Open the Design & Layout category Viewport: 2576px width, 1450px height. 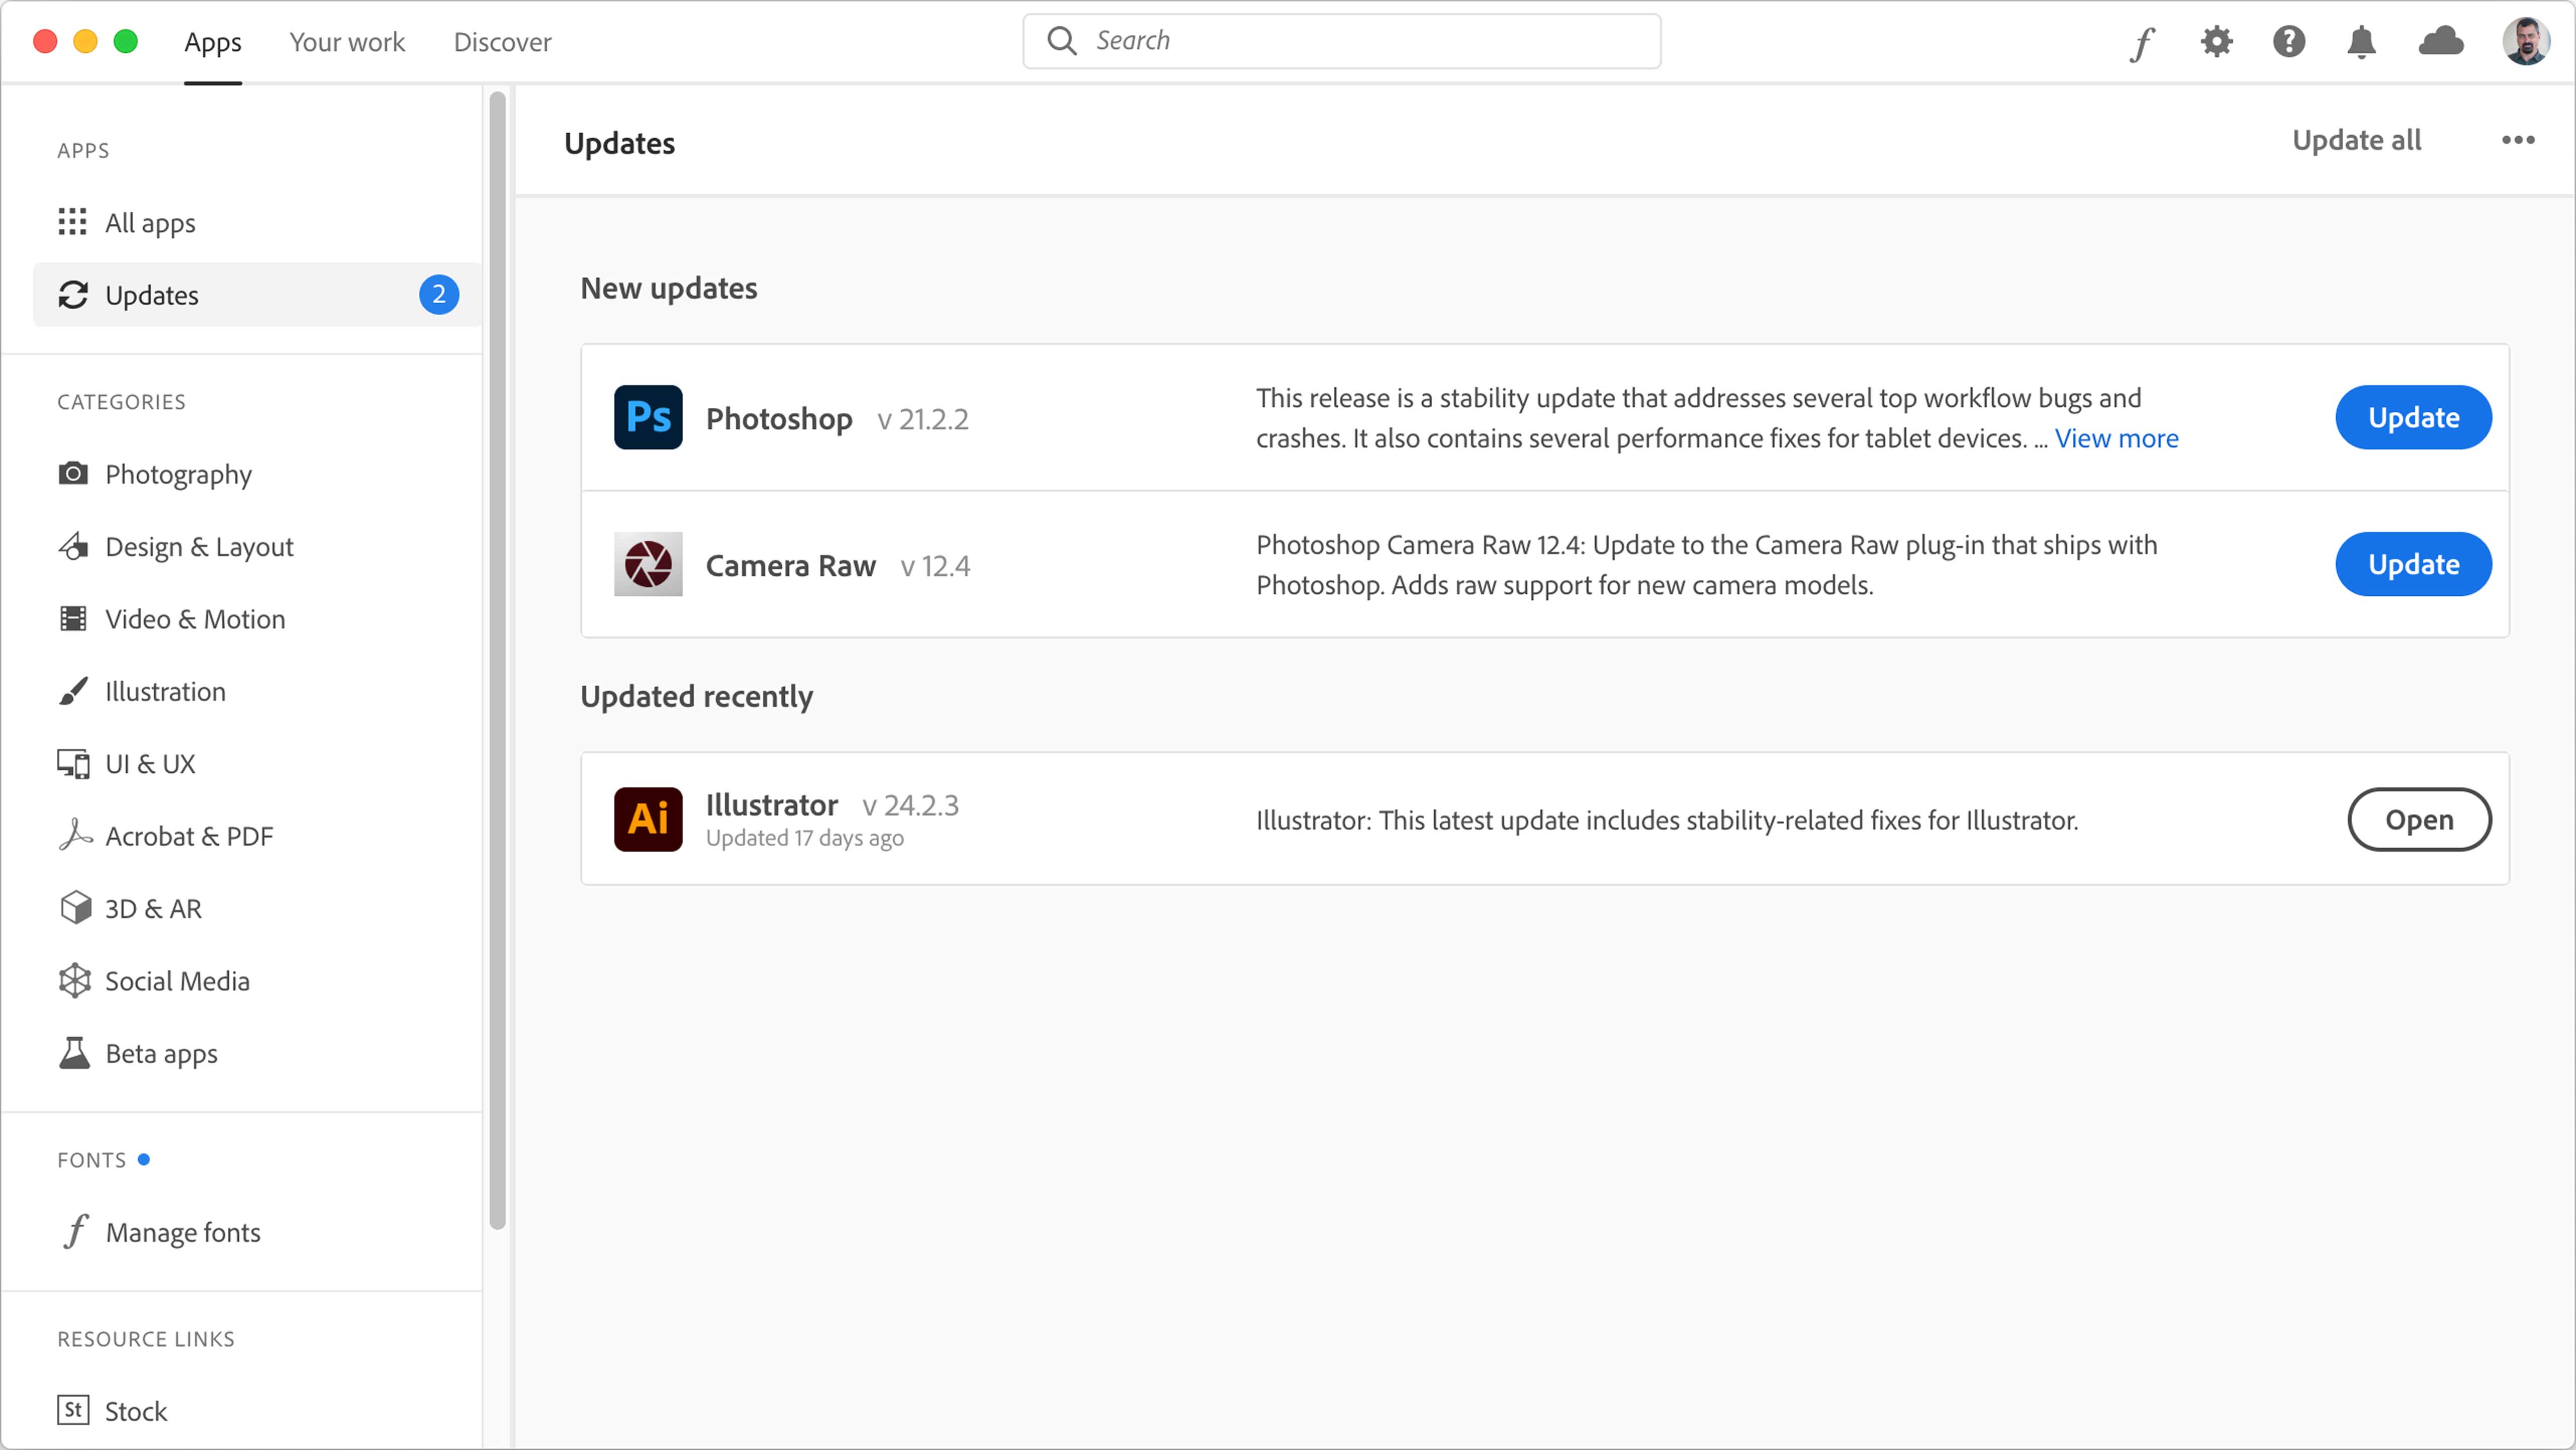tap(258, 546)
